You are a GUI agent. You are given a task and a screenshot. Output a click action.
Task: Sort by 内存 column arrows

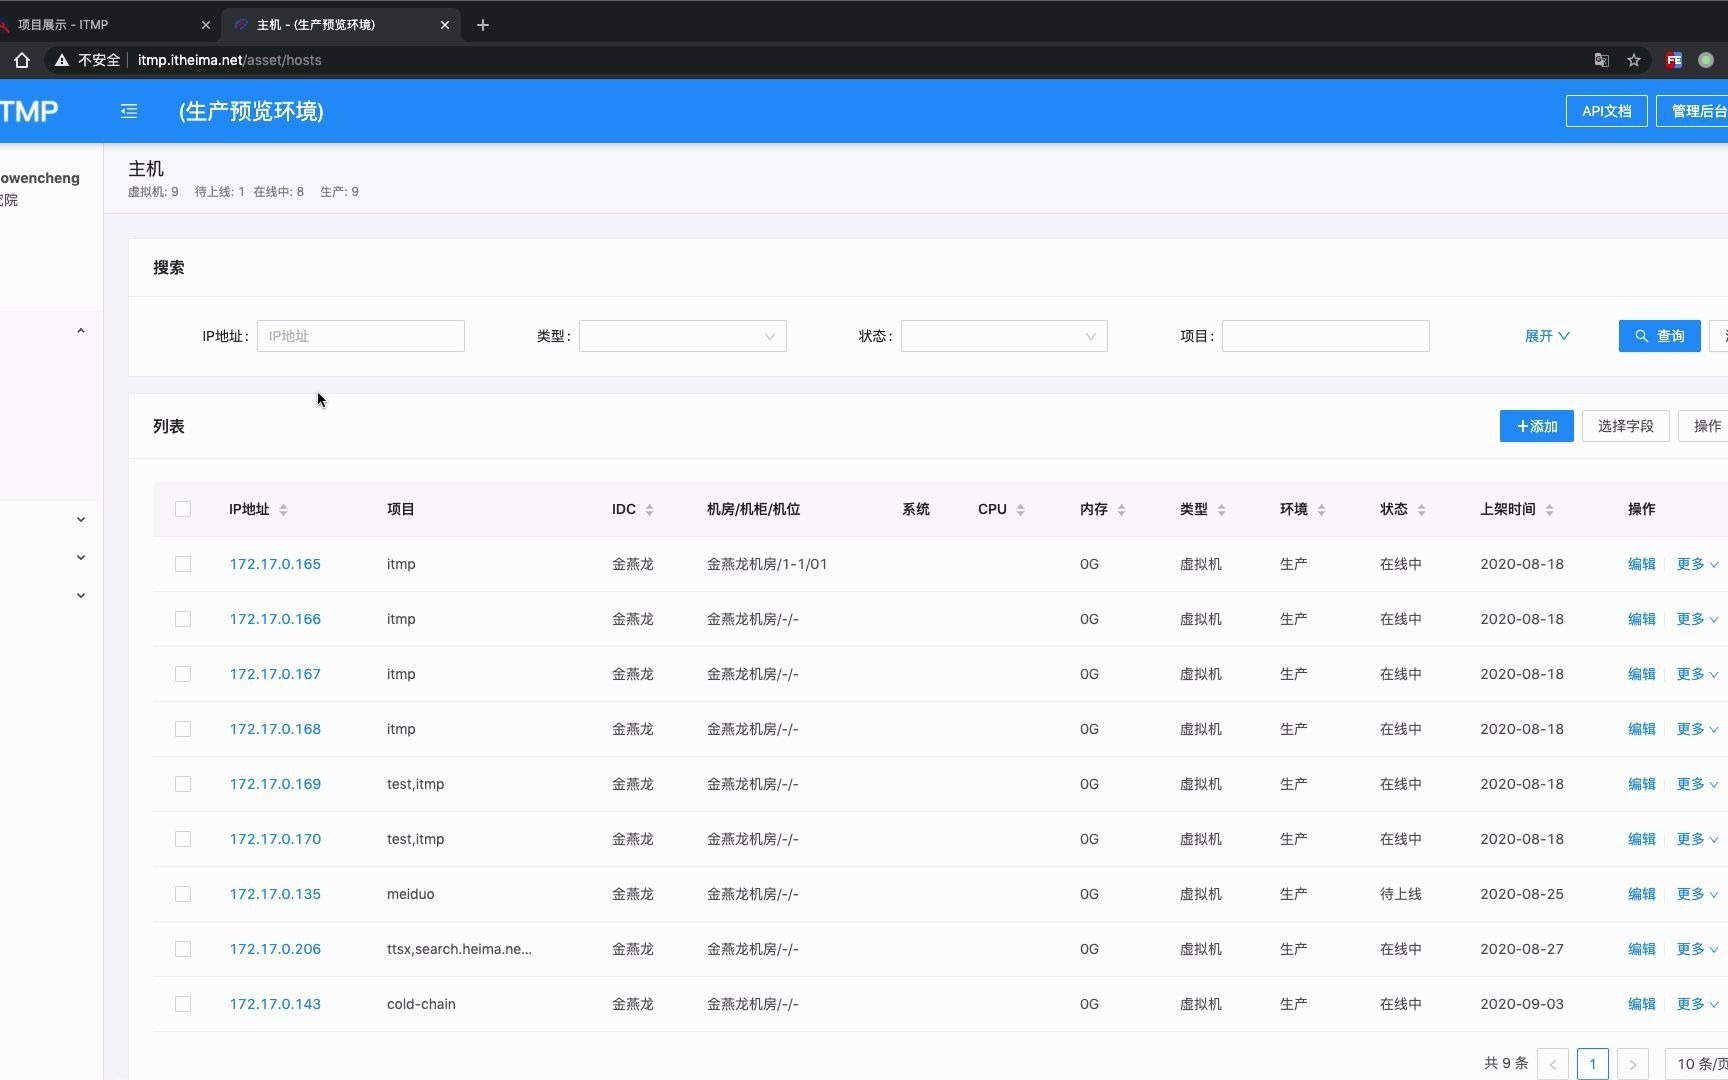coord(1121,510)
